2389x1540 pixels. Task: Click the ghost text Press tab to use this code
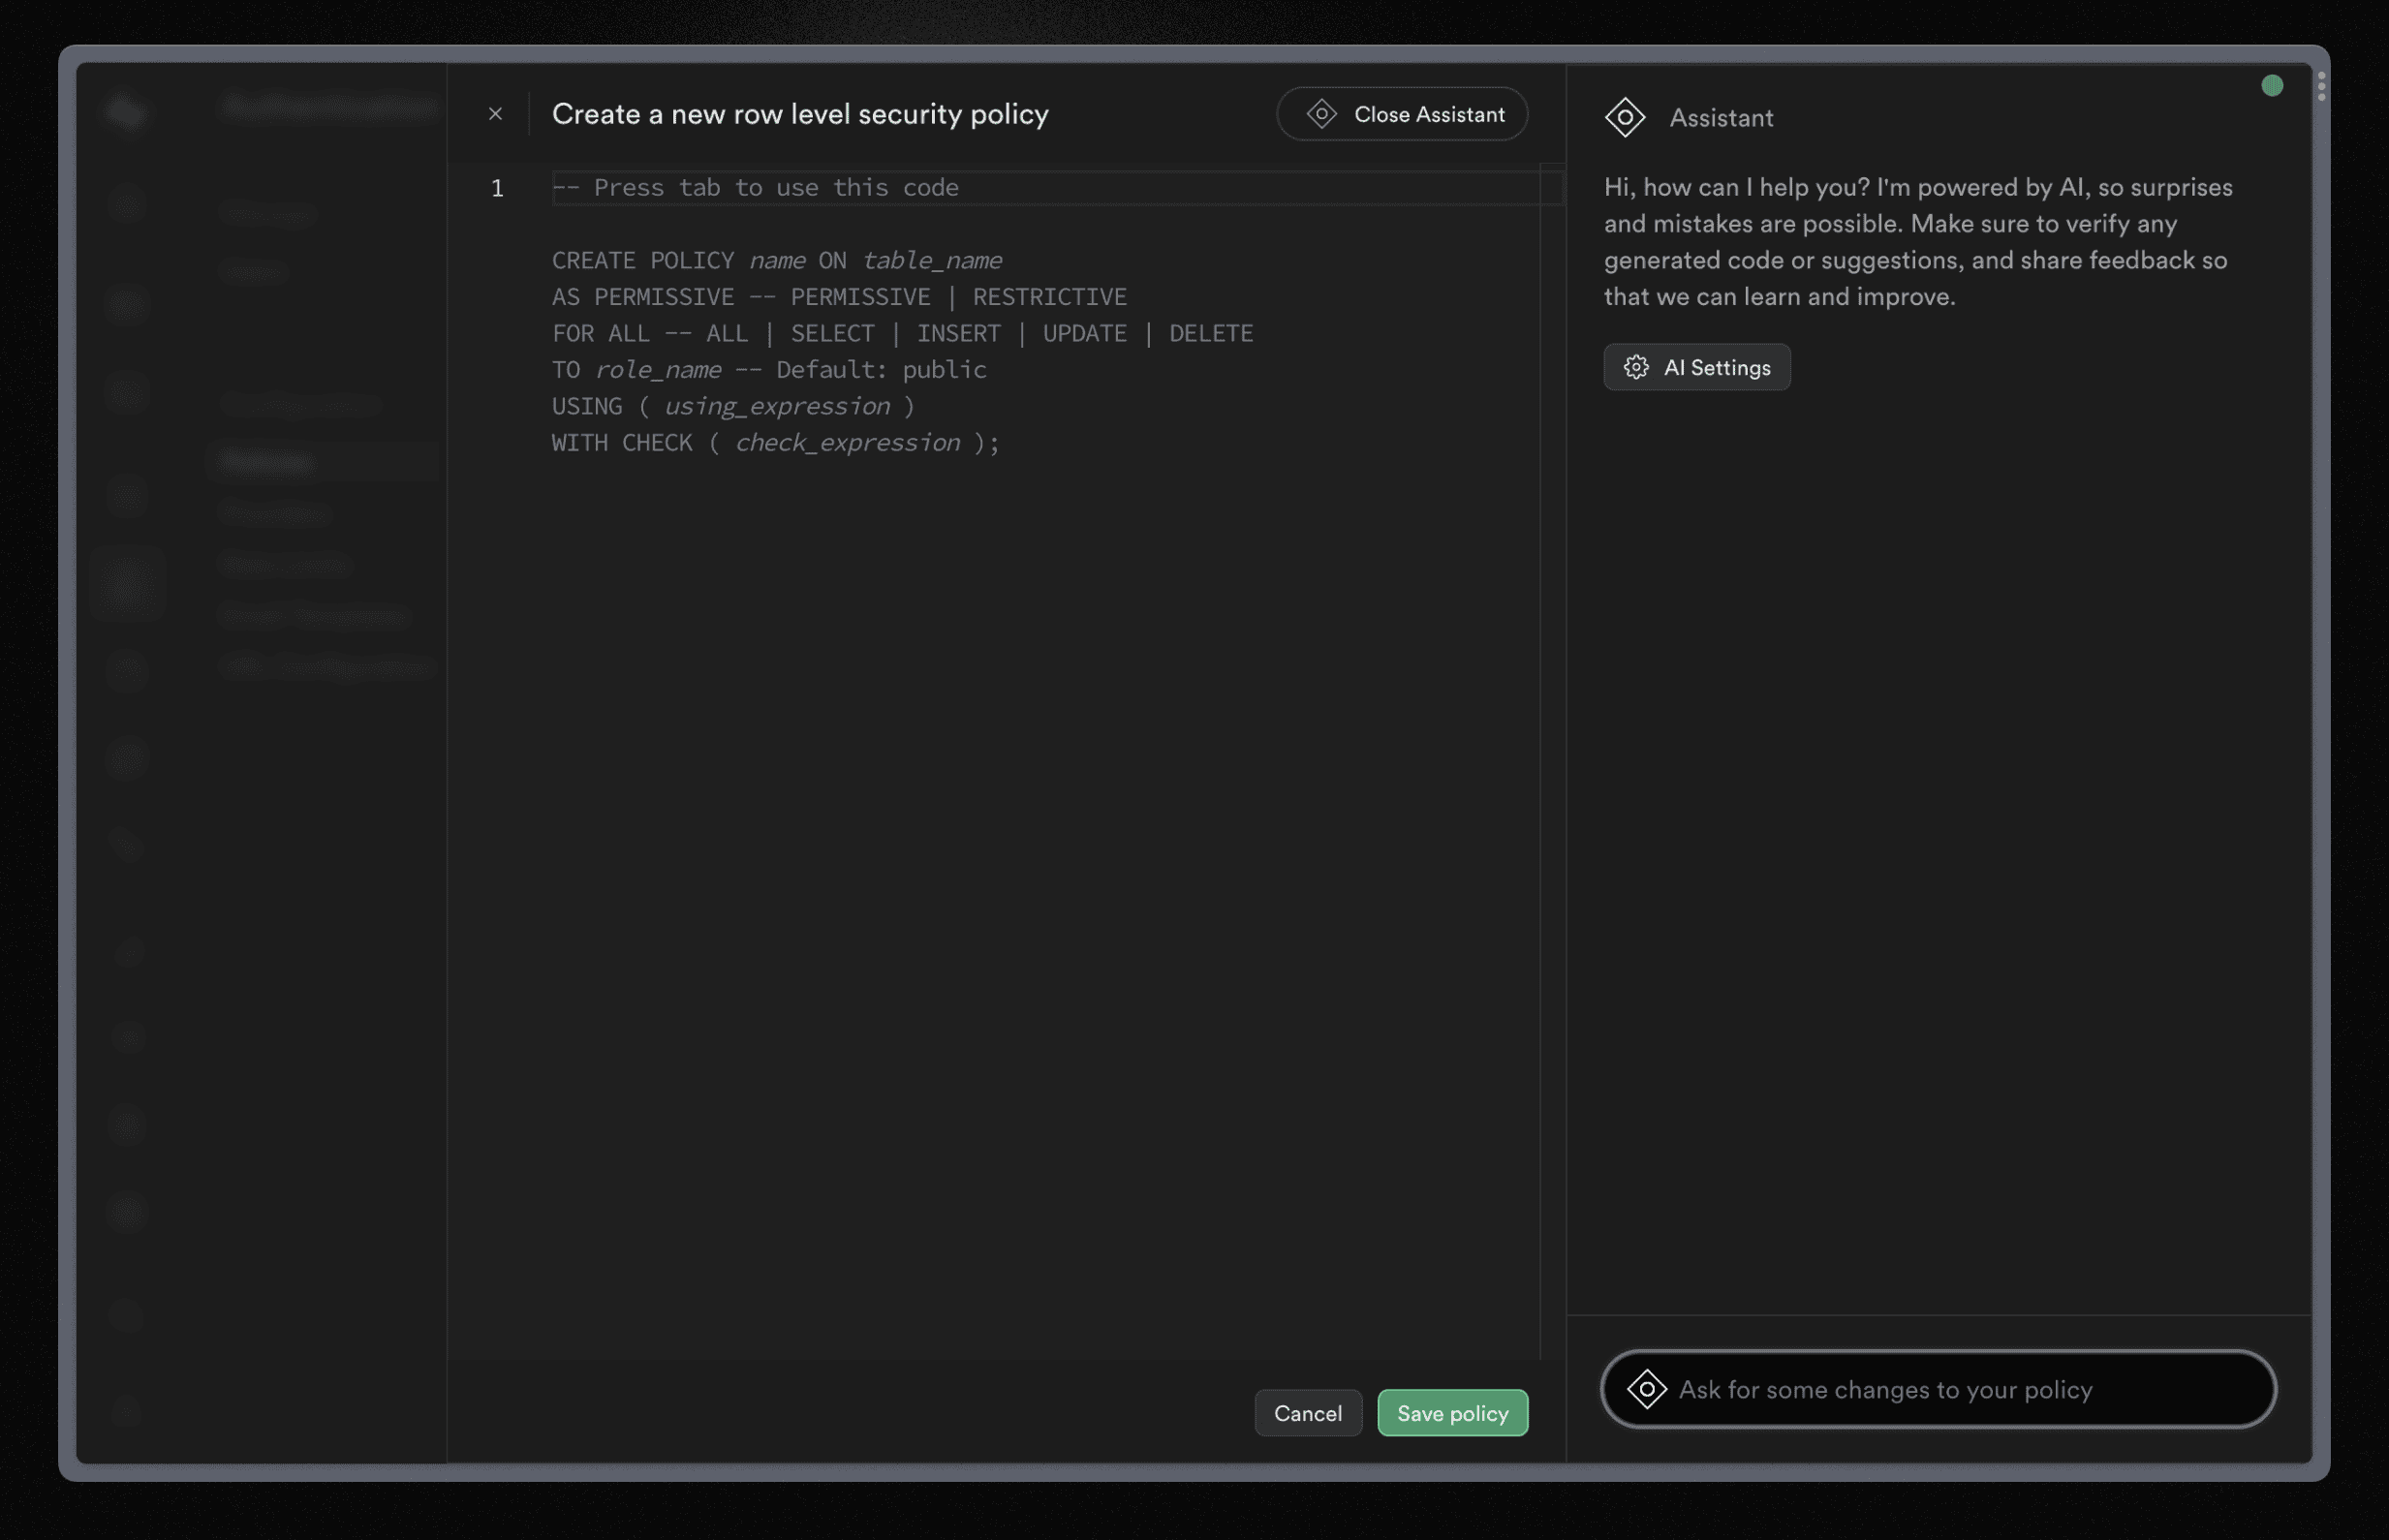[x=756, y=187]
